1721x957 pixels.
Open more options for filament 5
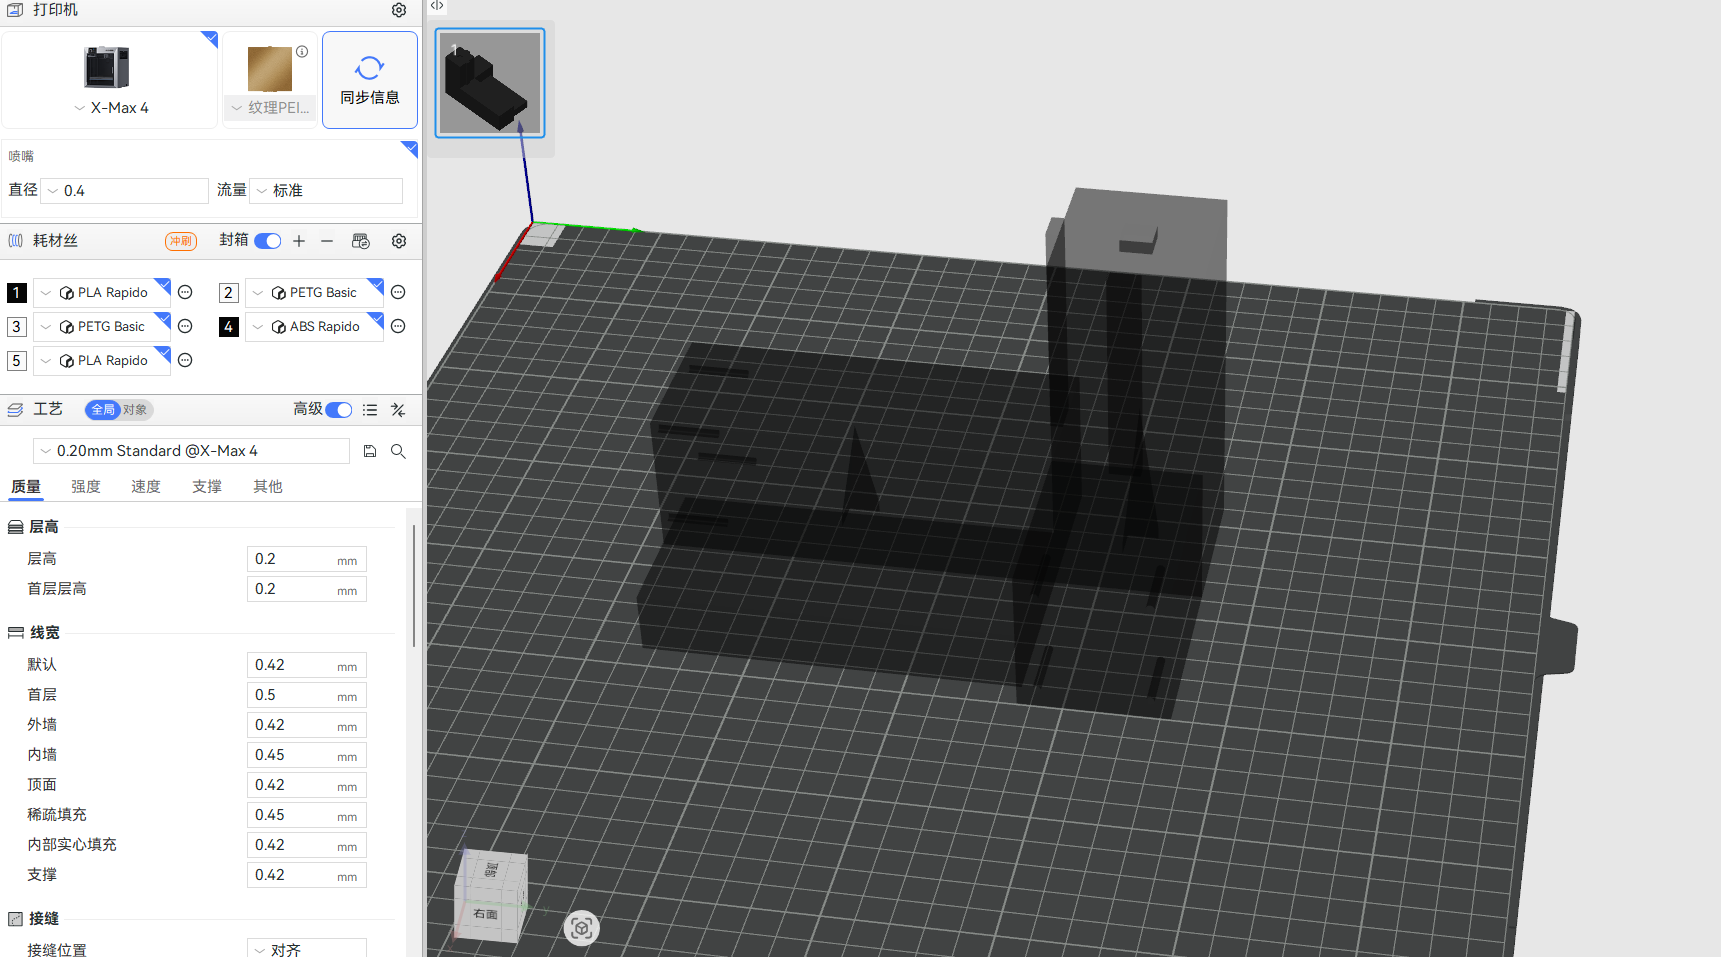[185, 360]
